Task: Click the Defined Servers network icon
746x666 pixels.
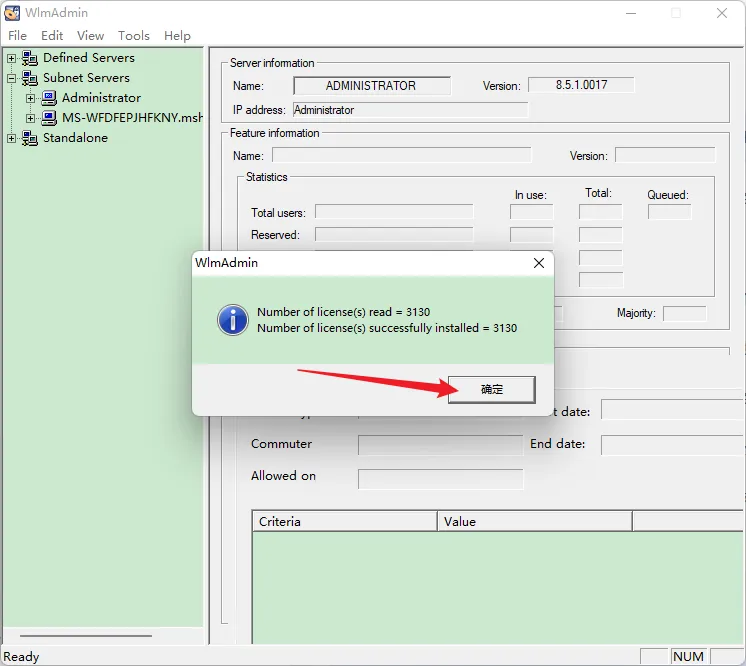Action: tap(29, 58)
